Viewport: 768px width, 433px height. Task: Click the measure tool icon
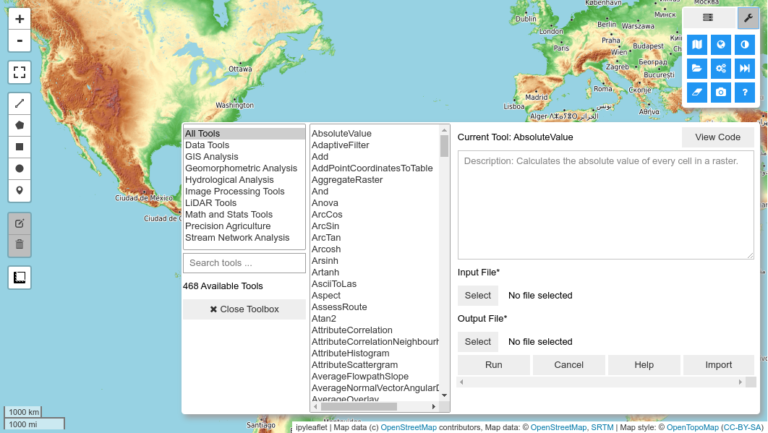tap(20, 278)
